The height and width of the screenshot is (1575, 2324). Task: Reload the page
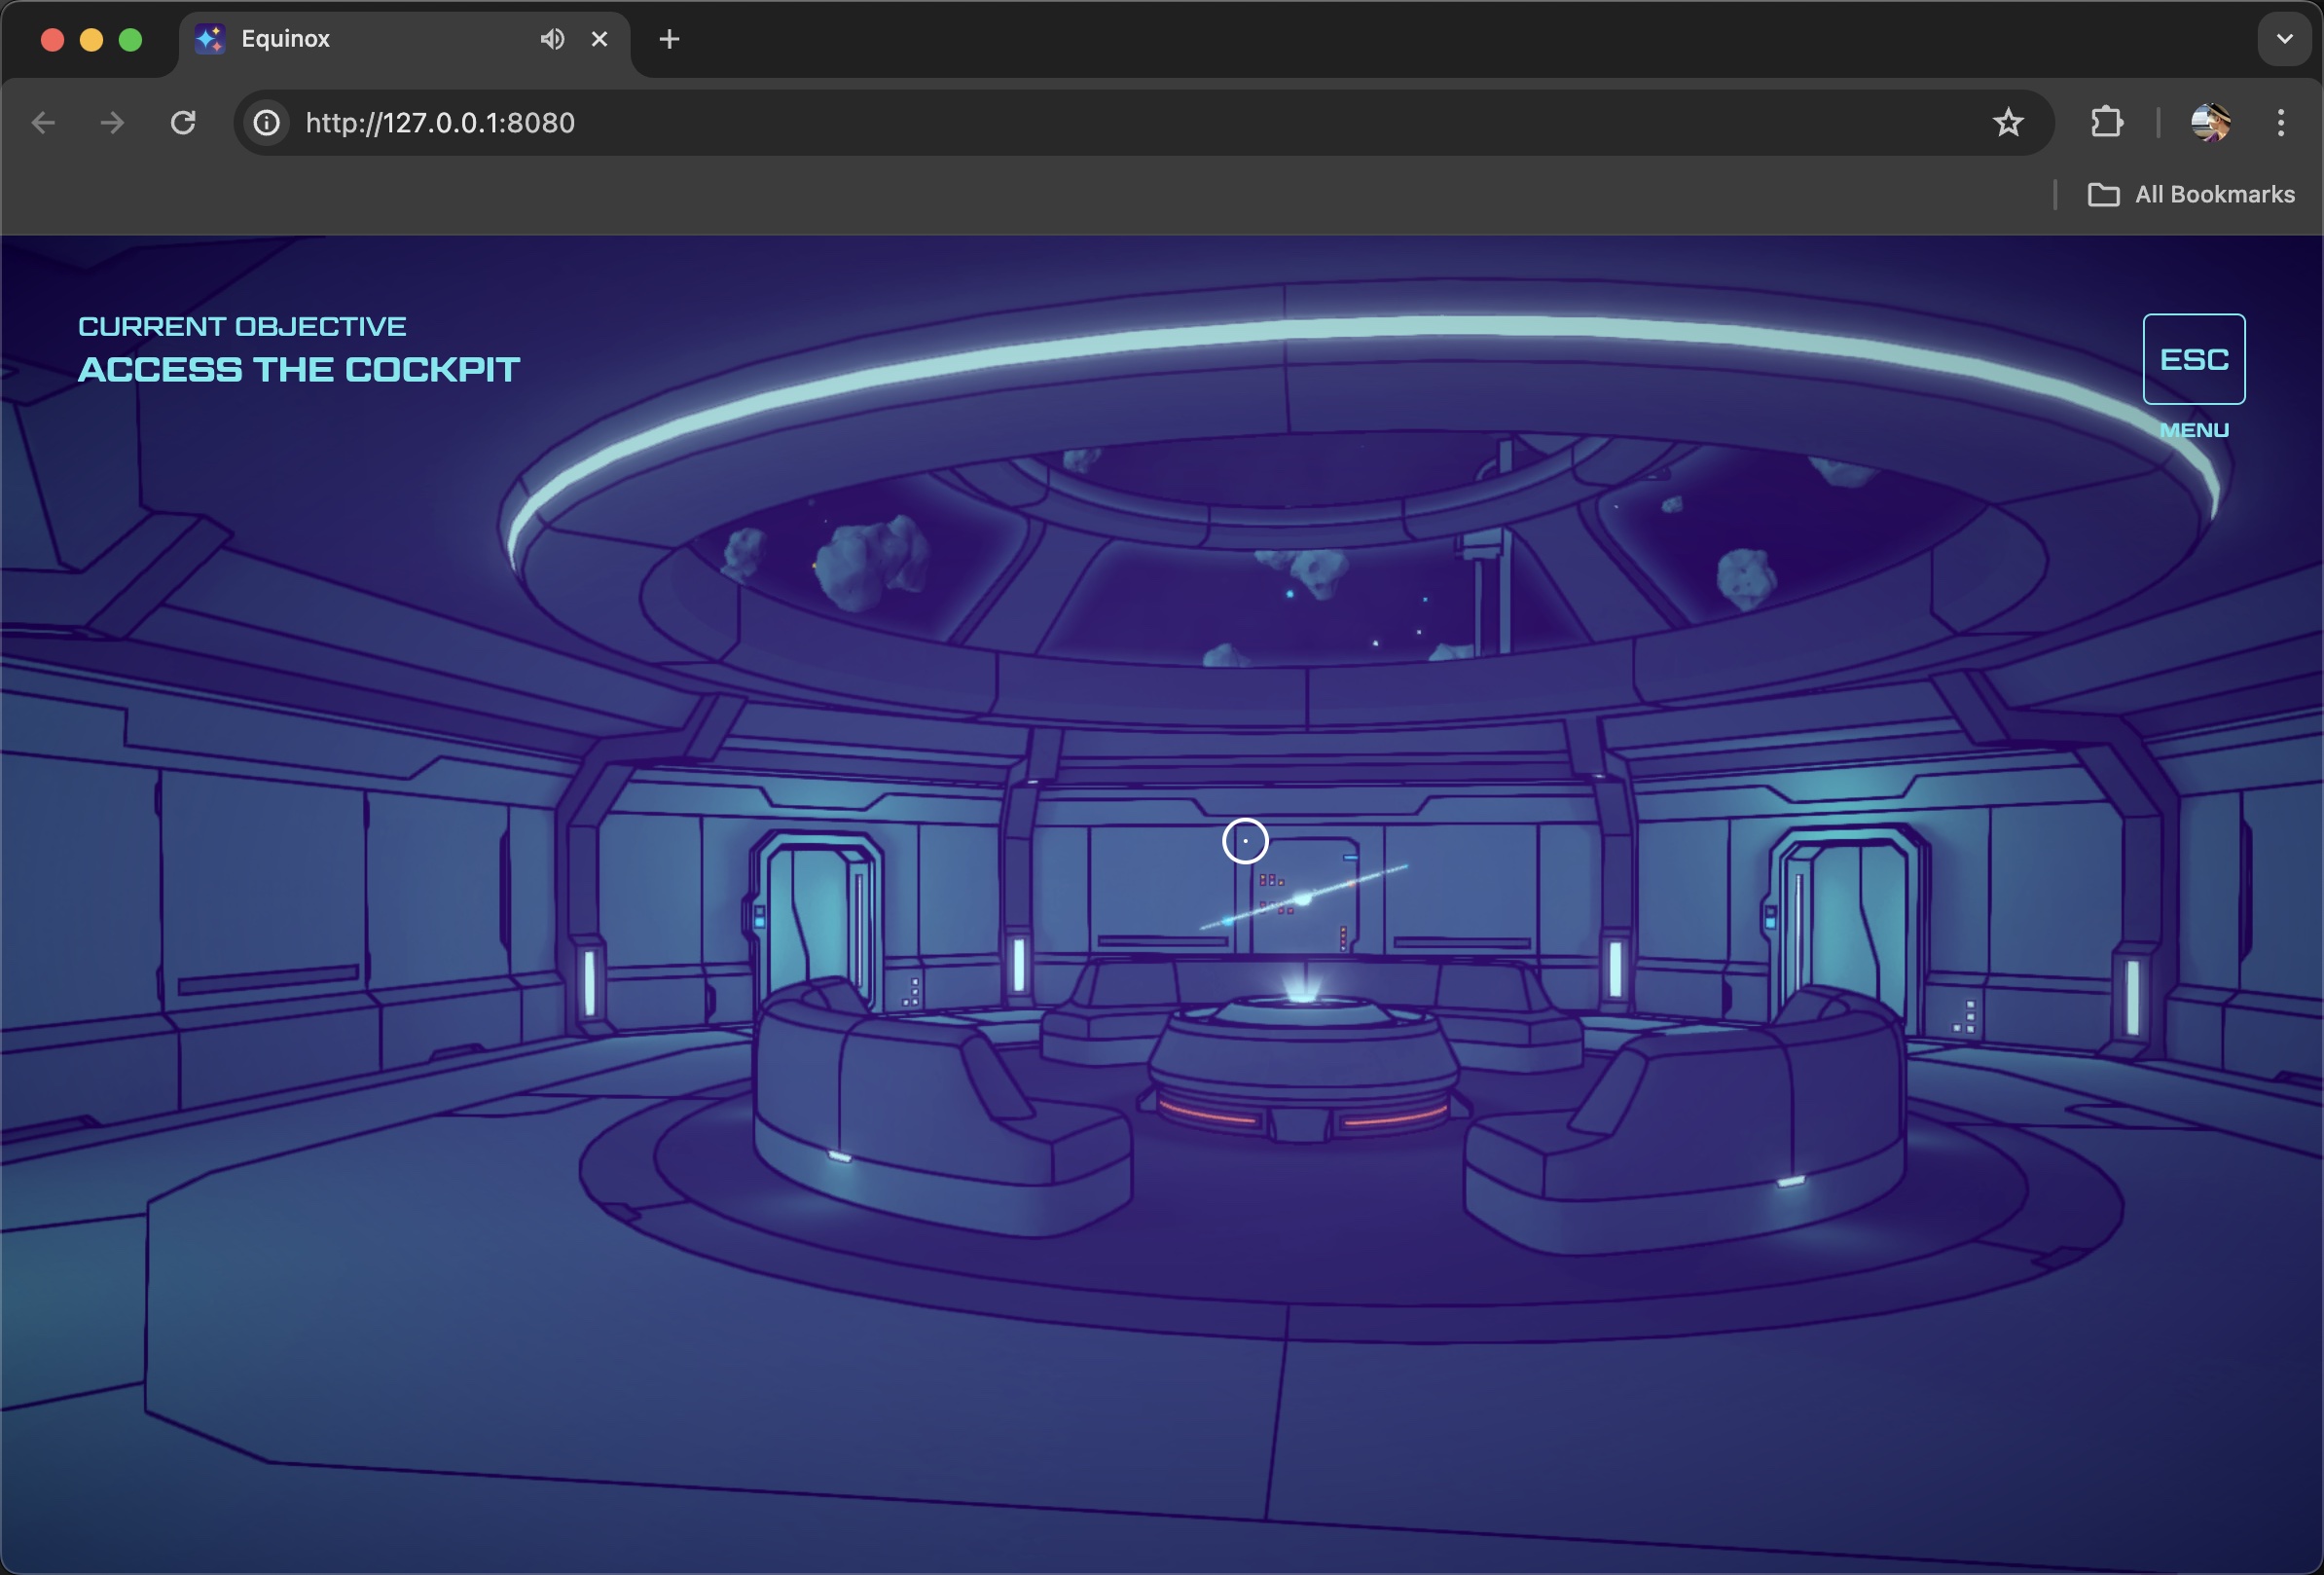[x=183, y=123]
